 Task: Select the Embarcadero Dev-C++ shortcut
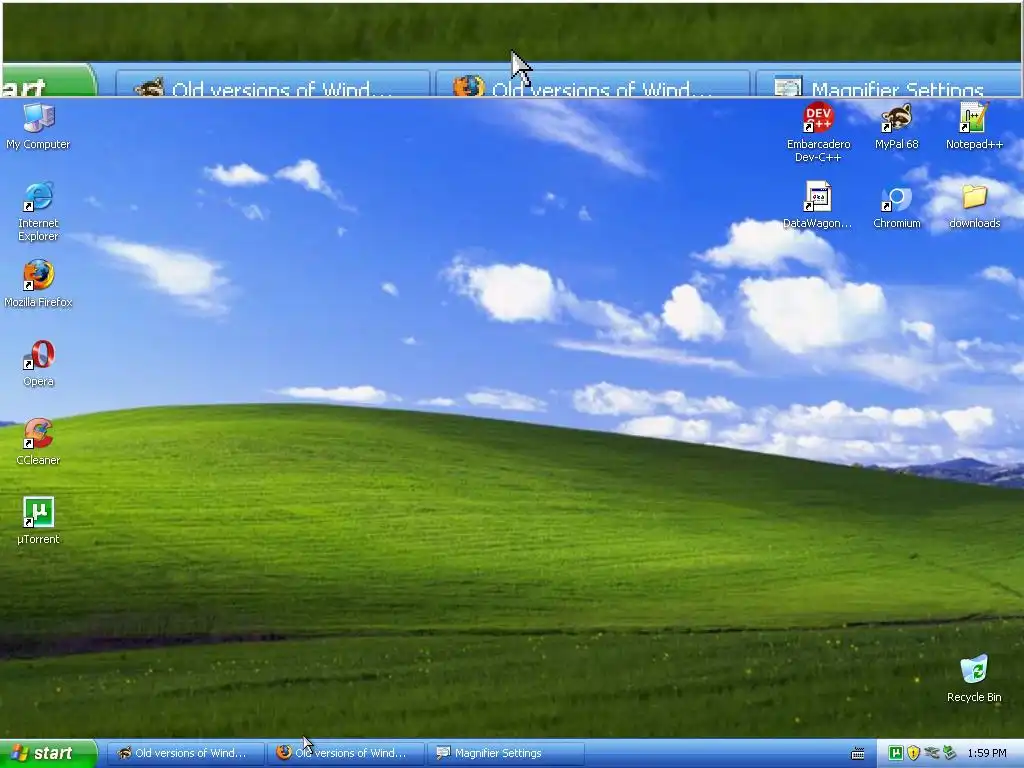click(818, 133)
